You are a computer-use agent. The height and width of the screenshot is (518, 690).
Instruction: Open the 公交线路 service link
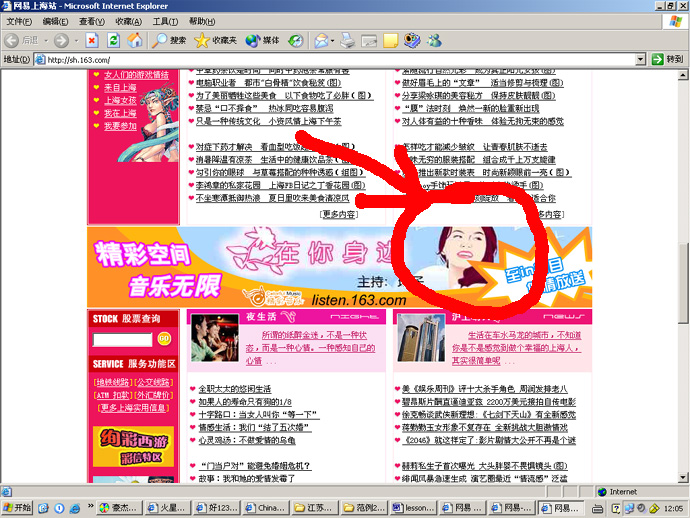153,382
